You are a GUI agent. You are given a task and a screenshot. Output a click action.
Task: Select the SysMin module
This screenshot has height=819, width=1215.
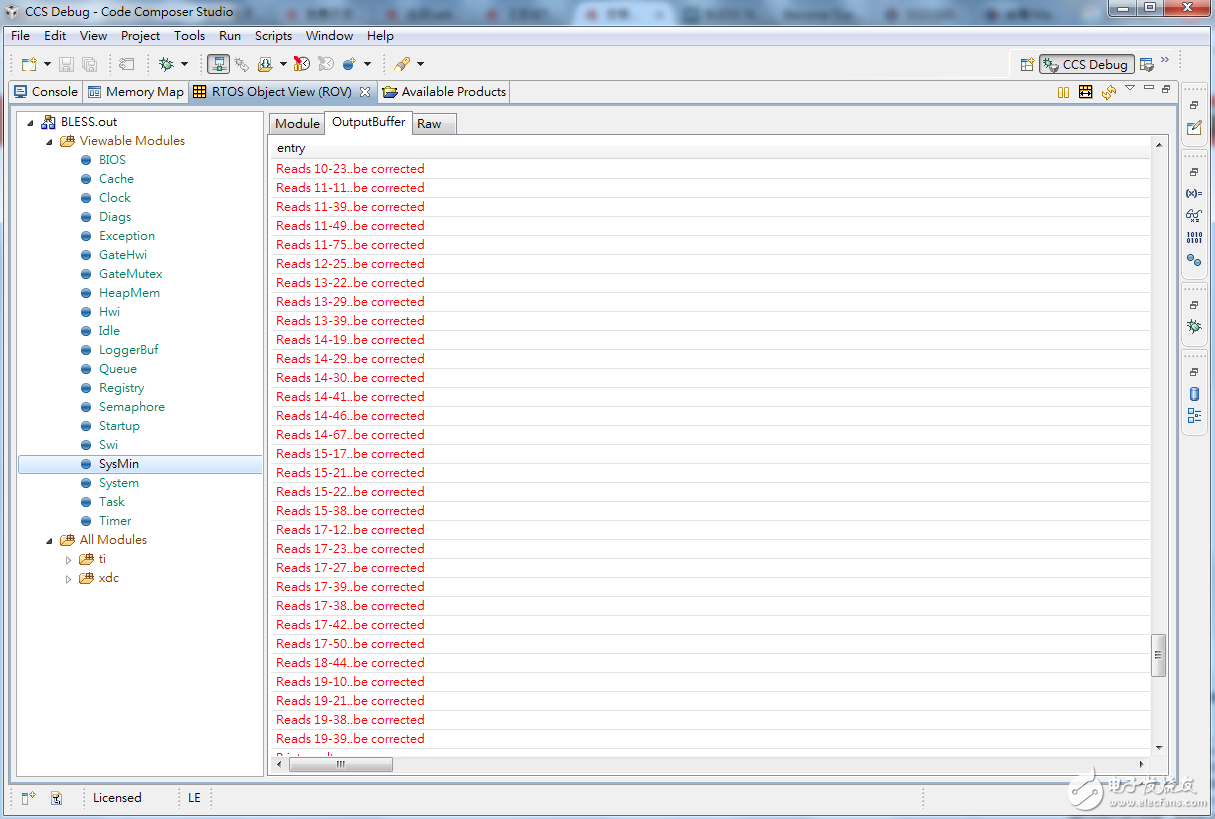pos(119,464)
